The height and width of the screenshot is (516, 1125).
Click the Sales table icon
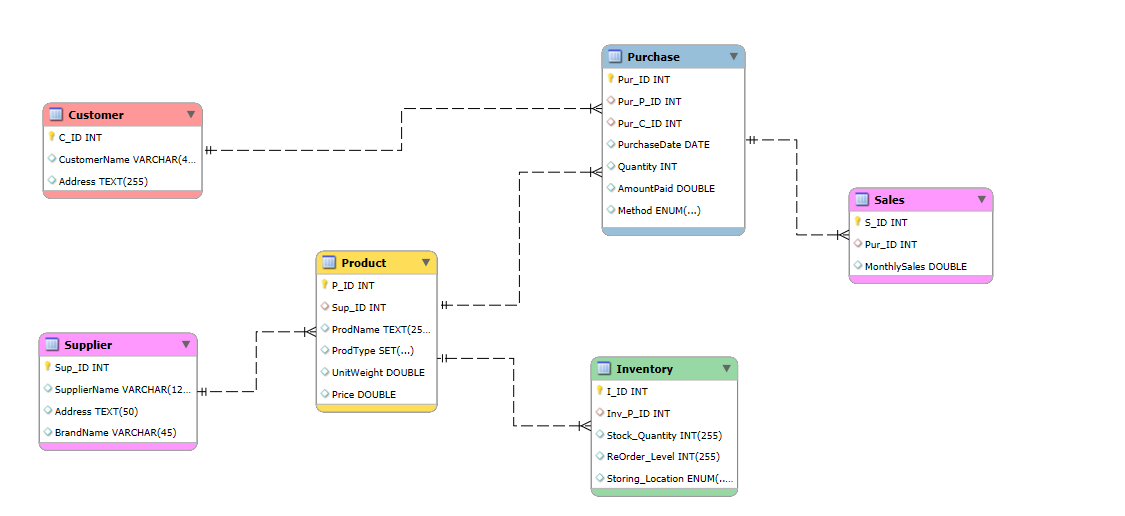pos(862,200)
